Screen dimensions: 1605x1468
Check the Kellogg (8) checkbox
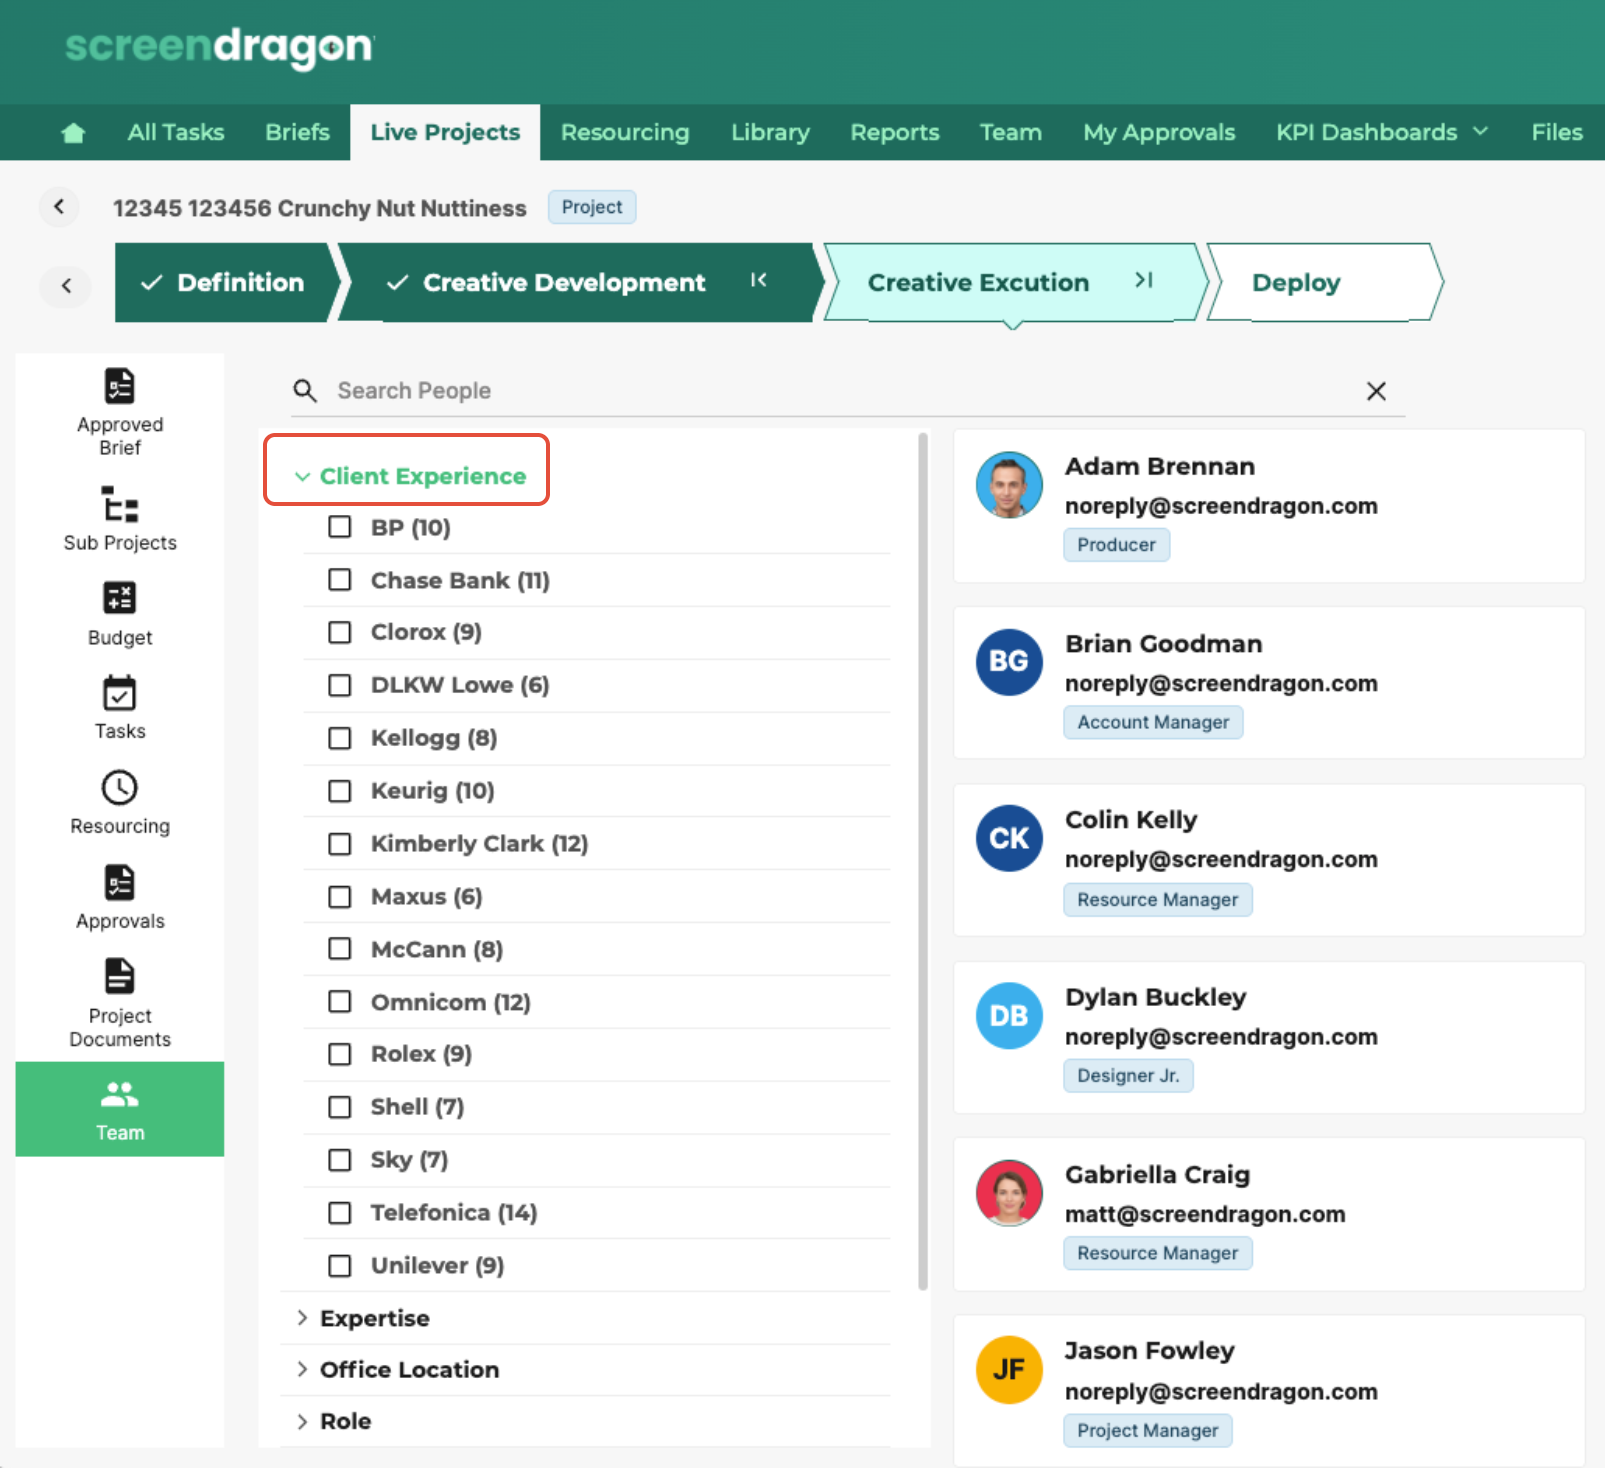[x=340, y=739]
